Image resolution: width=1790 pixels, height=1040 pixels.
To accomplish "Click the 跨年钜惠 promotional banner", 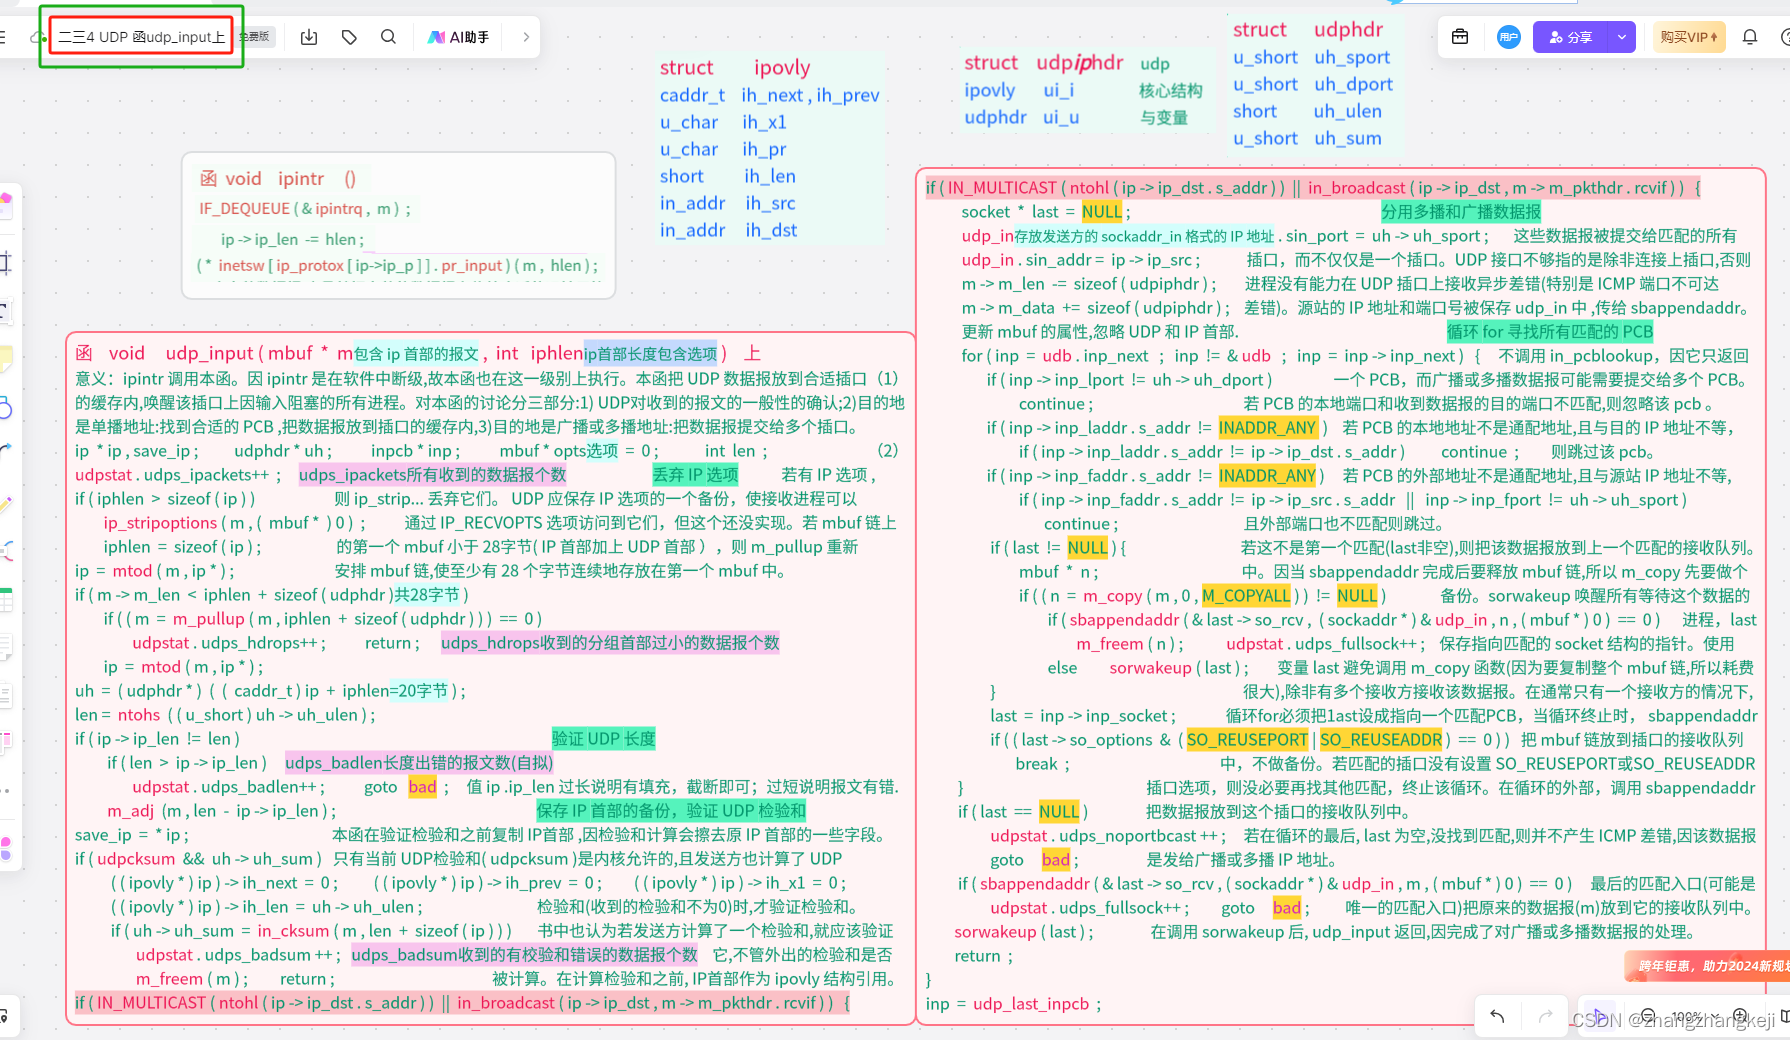I will tap(1707, 965).
